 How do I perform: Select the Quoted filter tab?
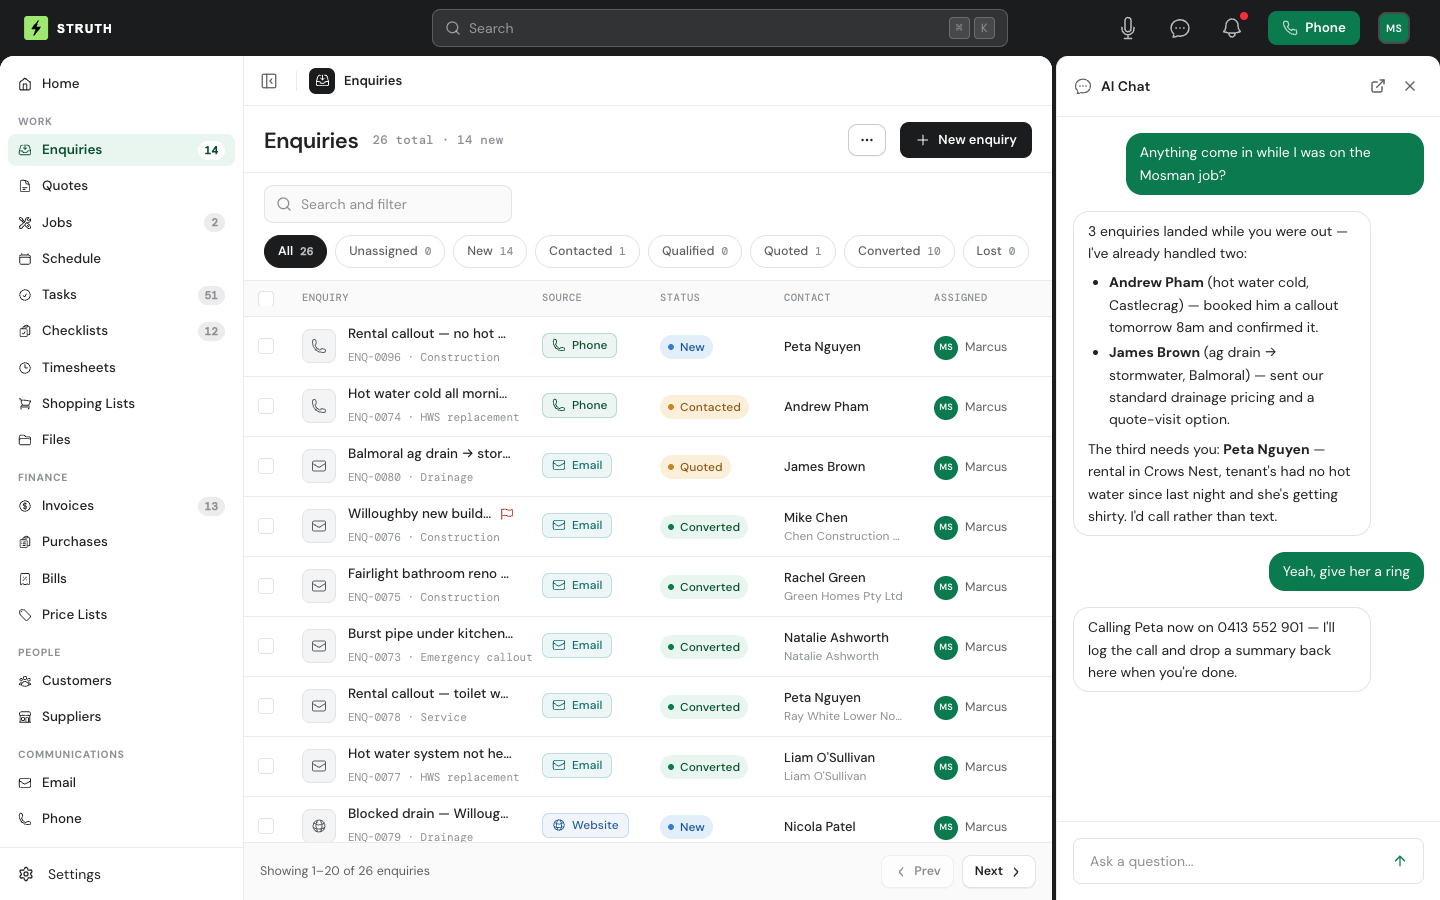pyautogui.click(x=793, y=251)
